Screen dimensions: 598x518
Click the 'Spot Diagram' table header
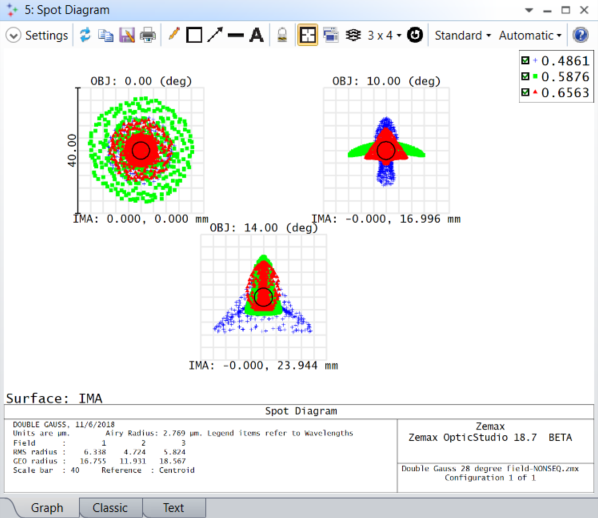point(301,411)
